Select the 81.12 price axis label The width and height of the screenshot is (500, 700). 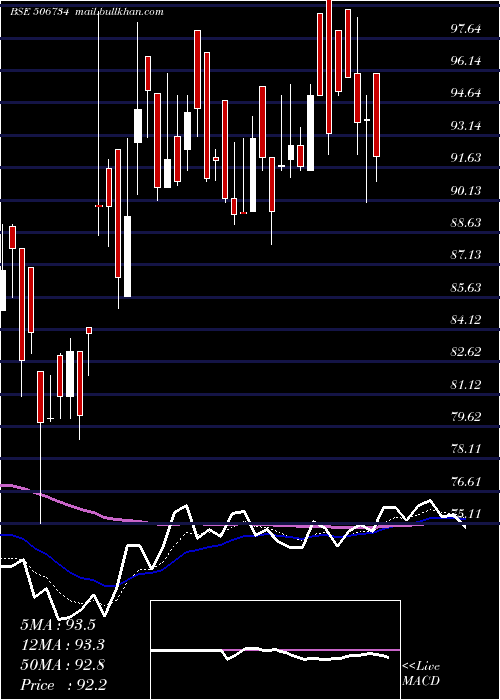point(466,384)
